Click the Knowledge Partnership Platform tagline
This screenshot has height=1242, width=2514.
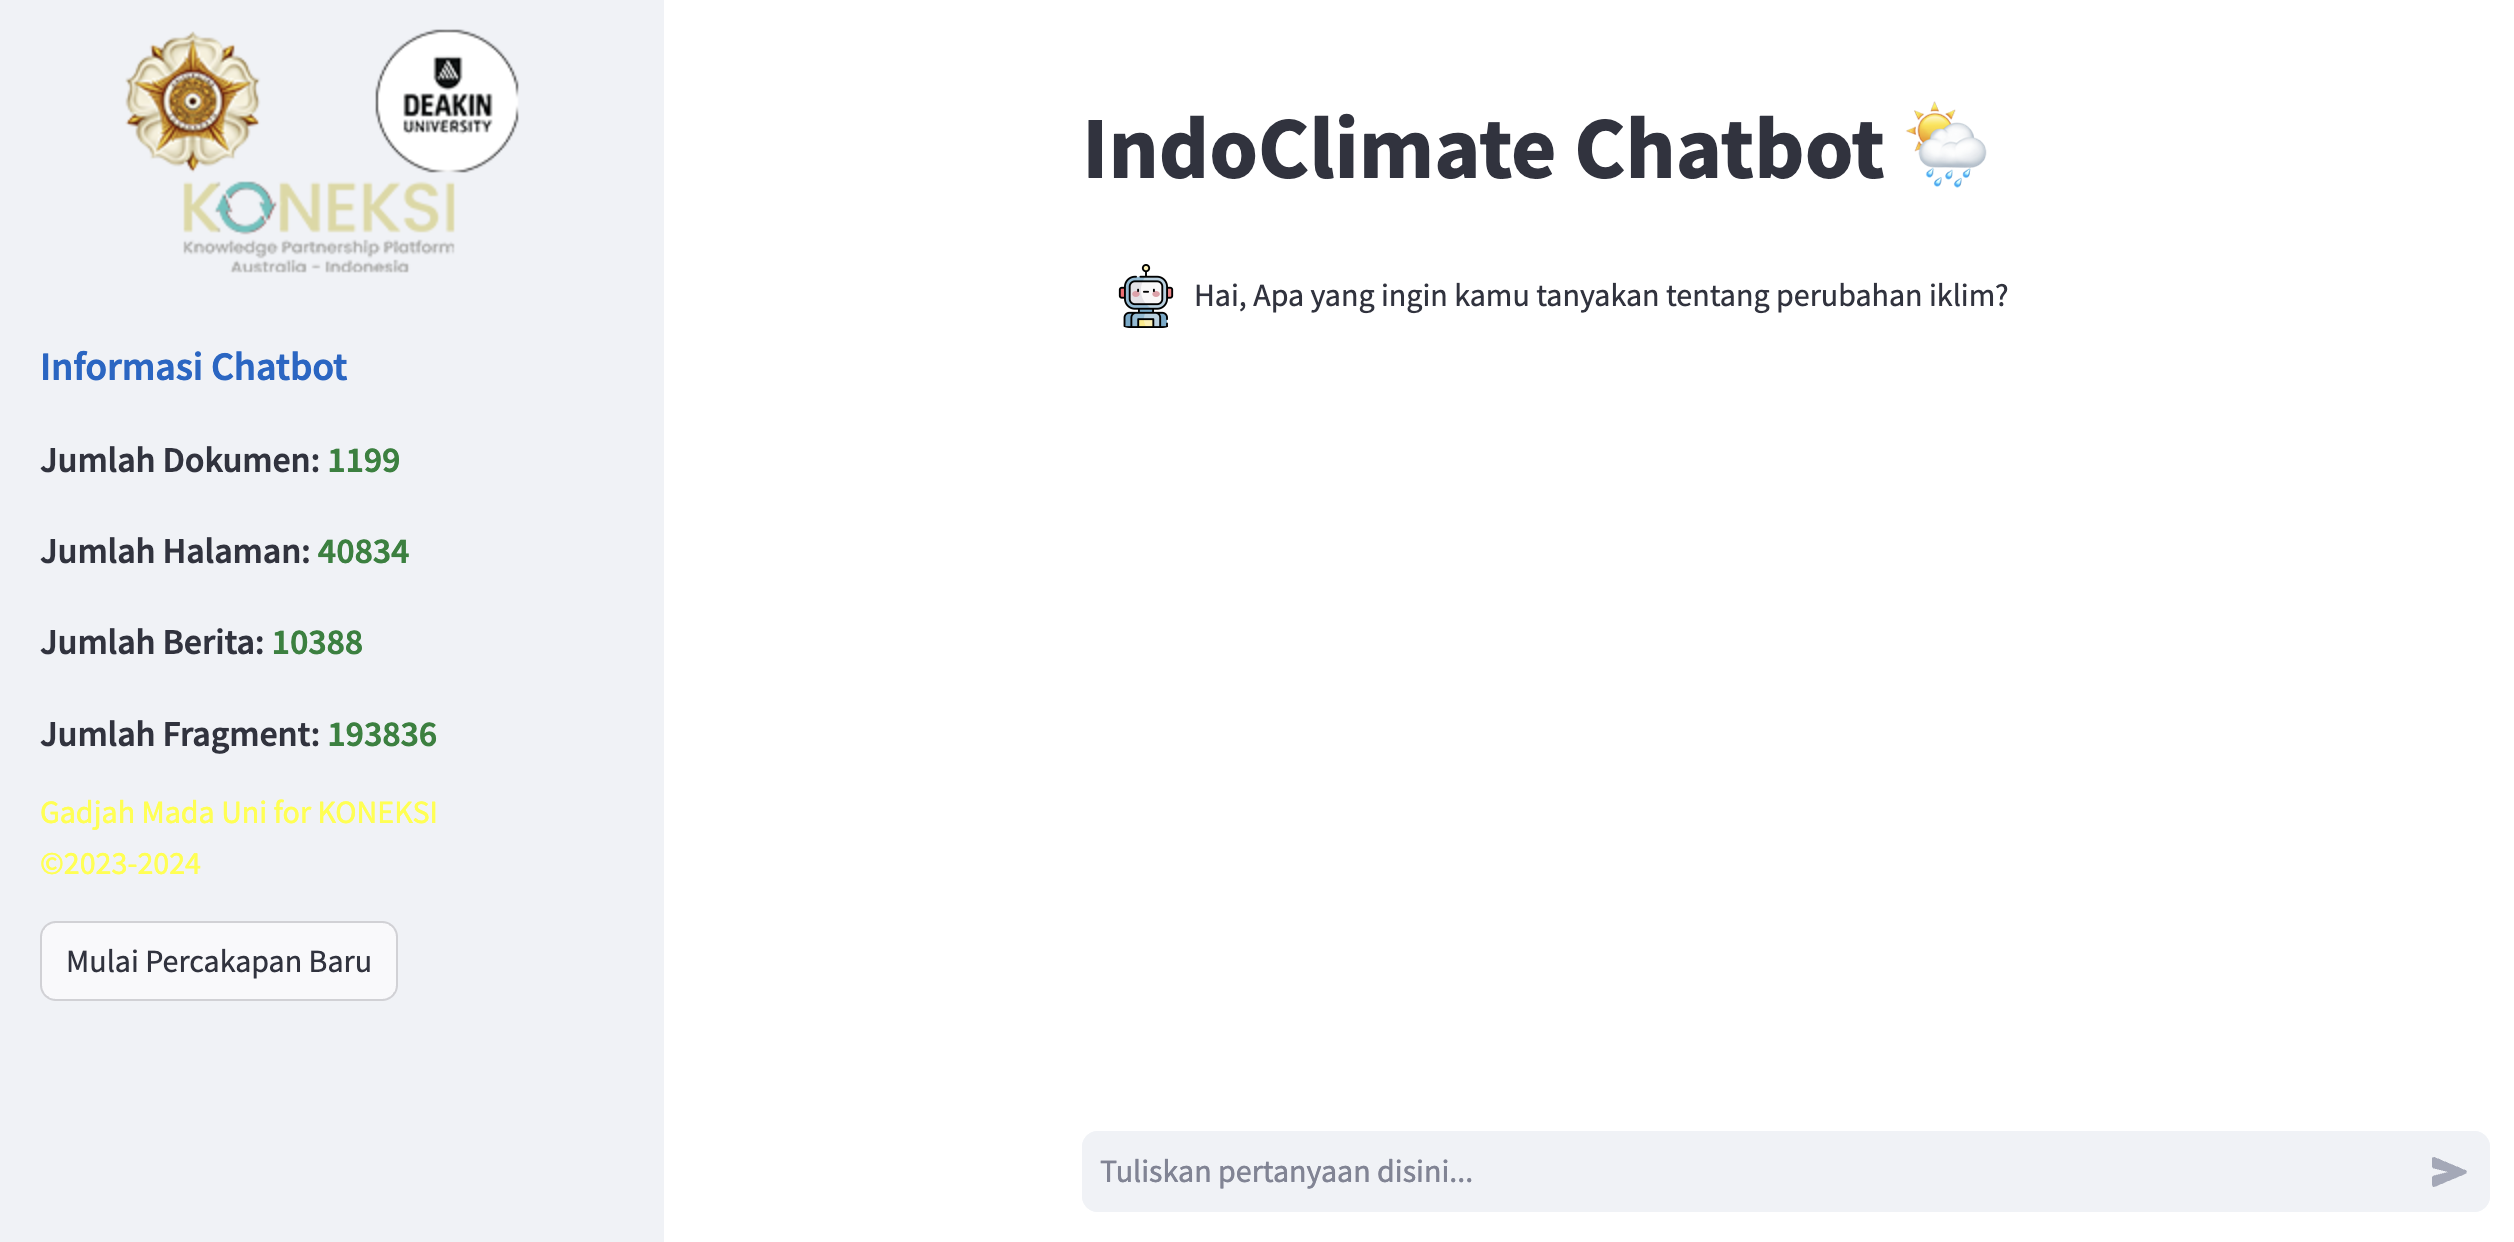coord(319,256)
